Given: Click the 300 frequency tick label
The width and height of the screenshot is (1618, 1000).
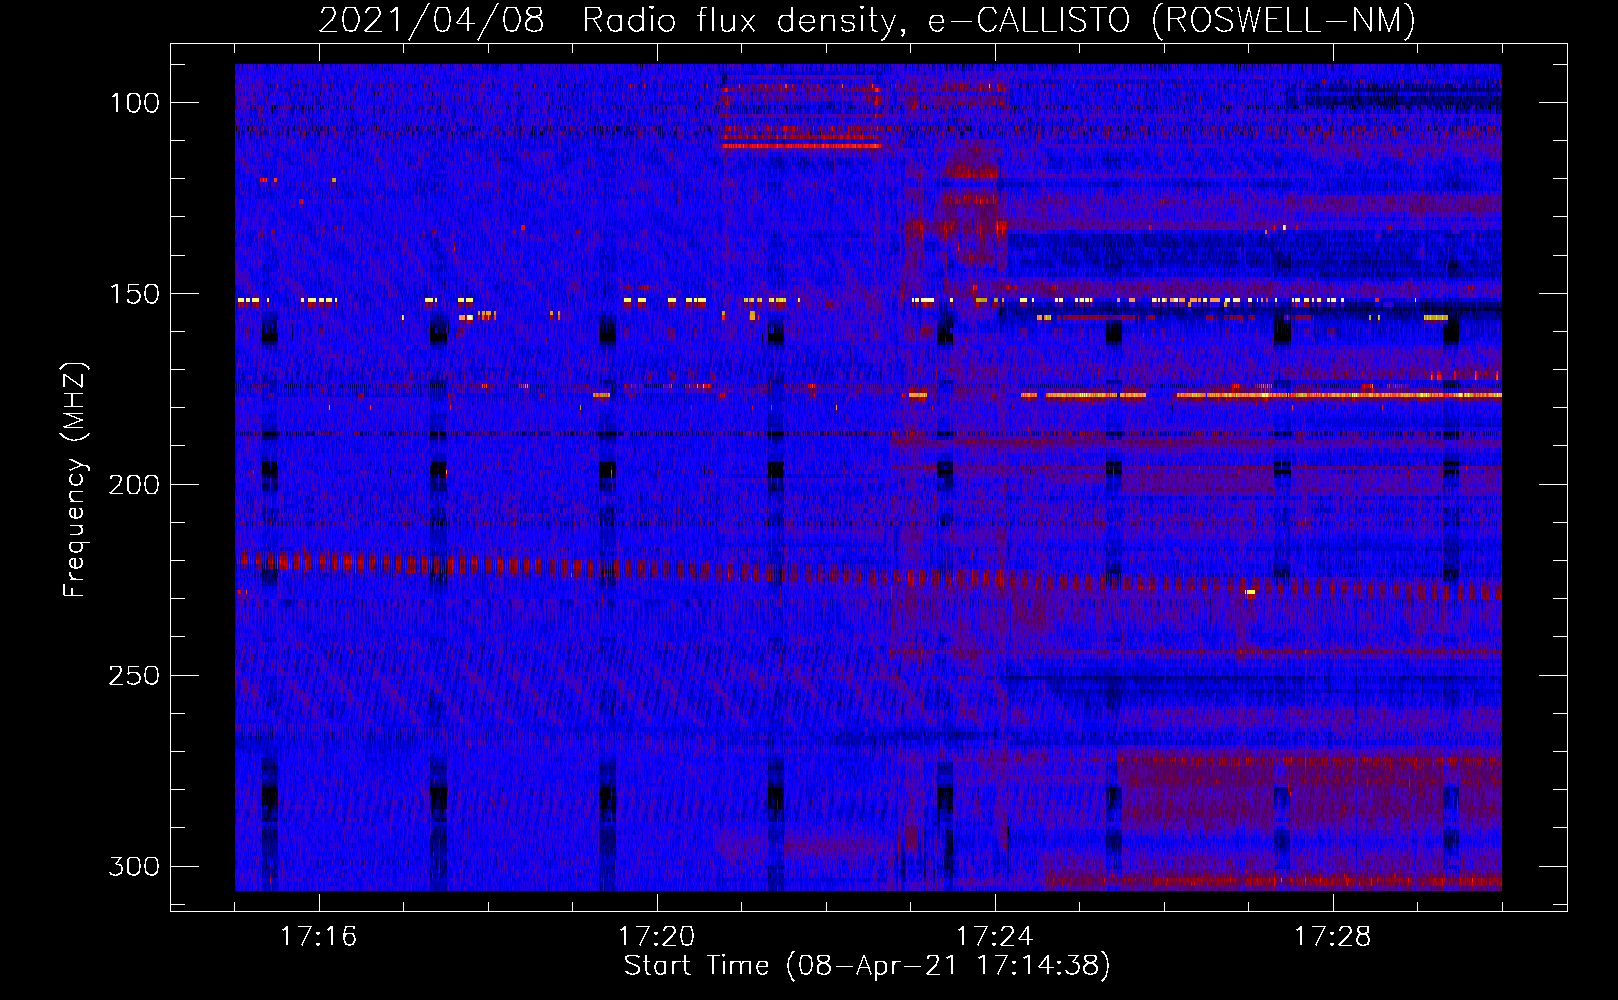Looking at the screenshot, I should [134, 867].
